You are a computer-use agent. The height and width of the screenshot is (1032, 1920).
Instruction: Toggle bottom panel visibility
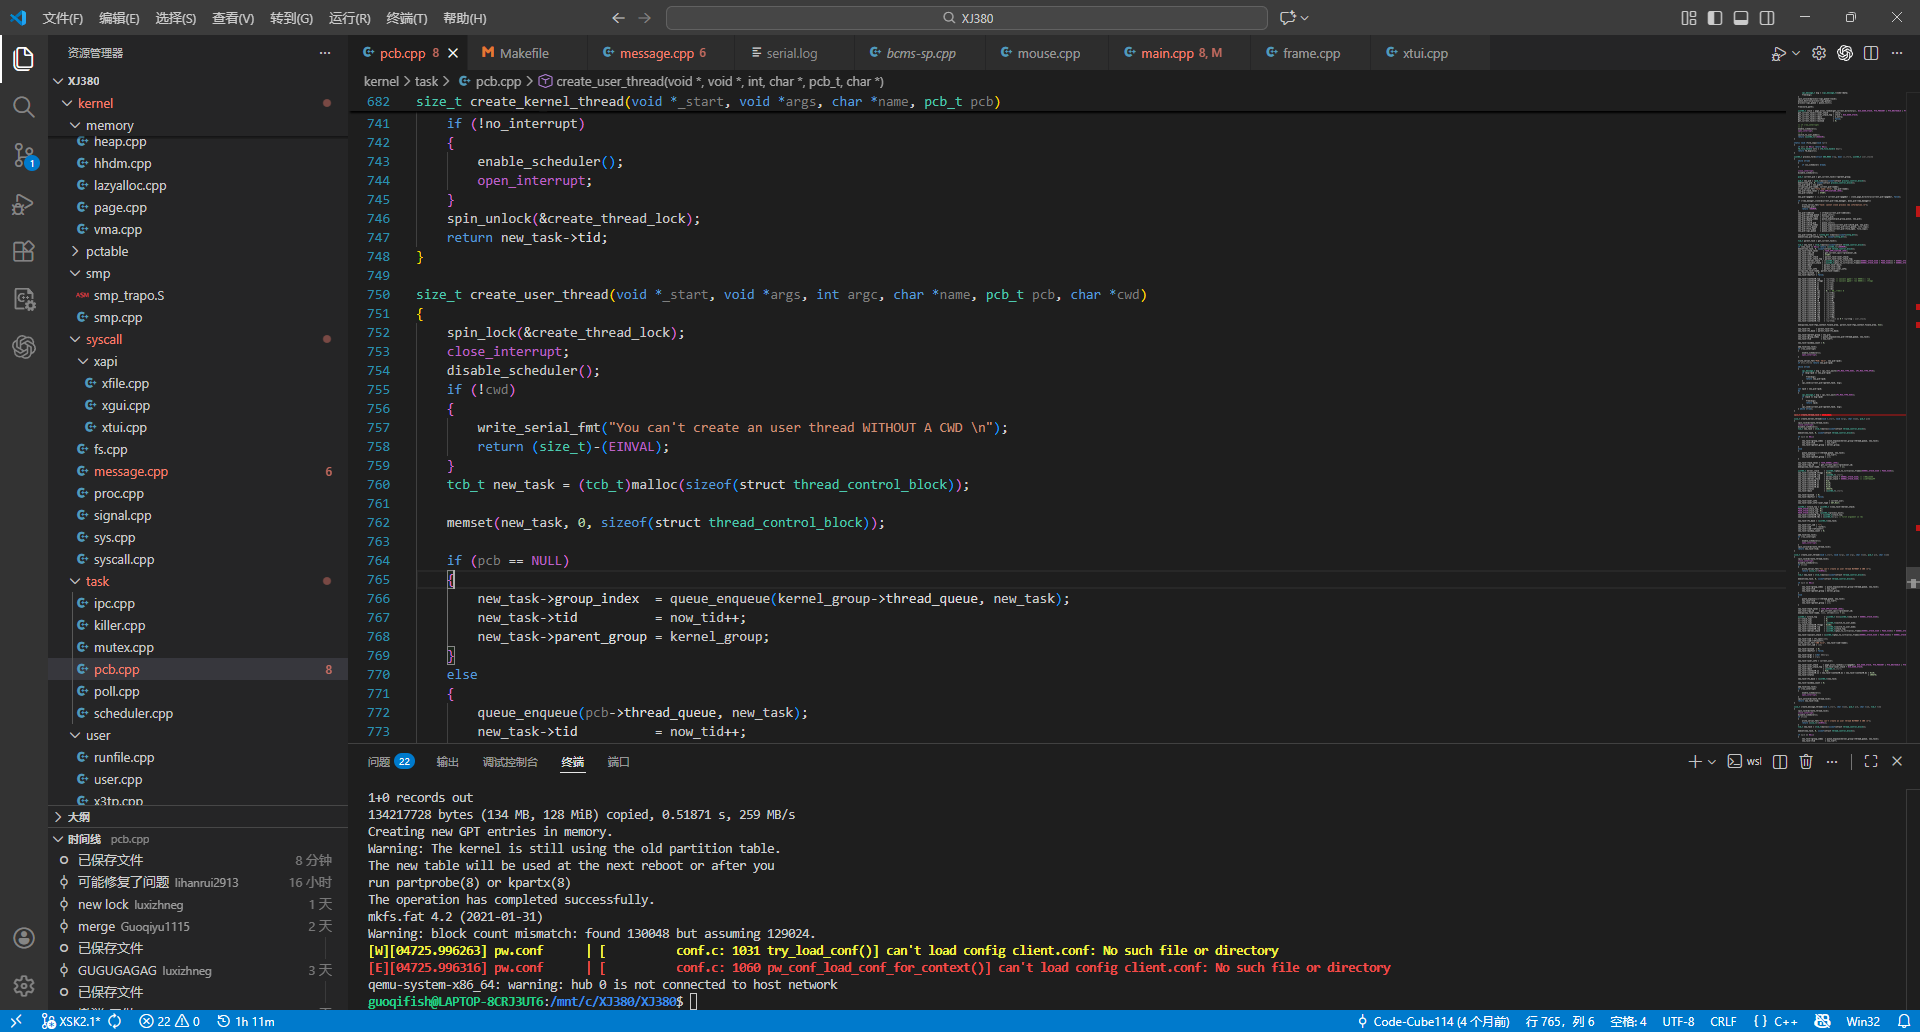(1741, 18)
